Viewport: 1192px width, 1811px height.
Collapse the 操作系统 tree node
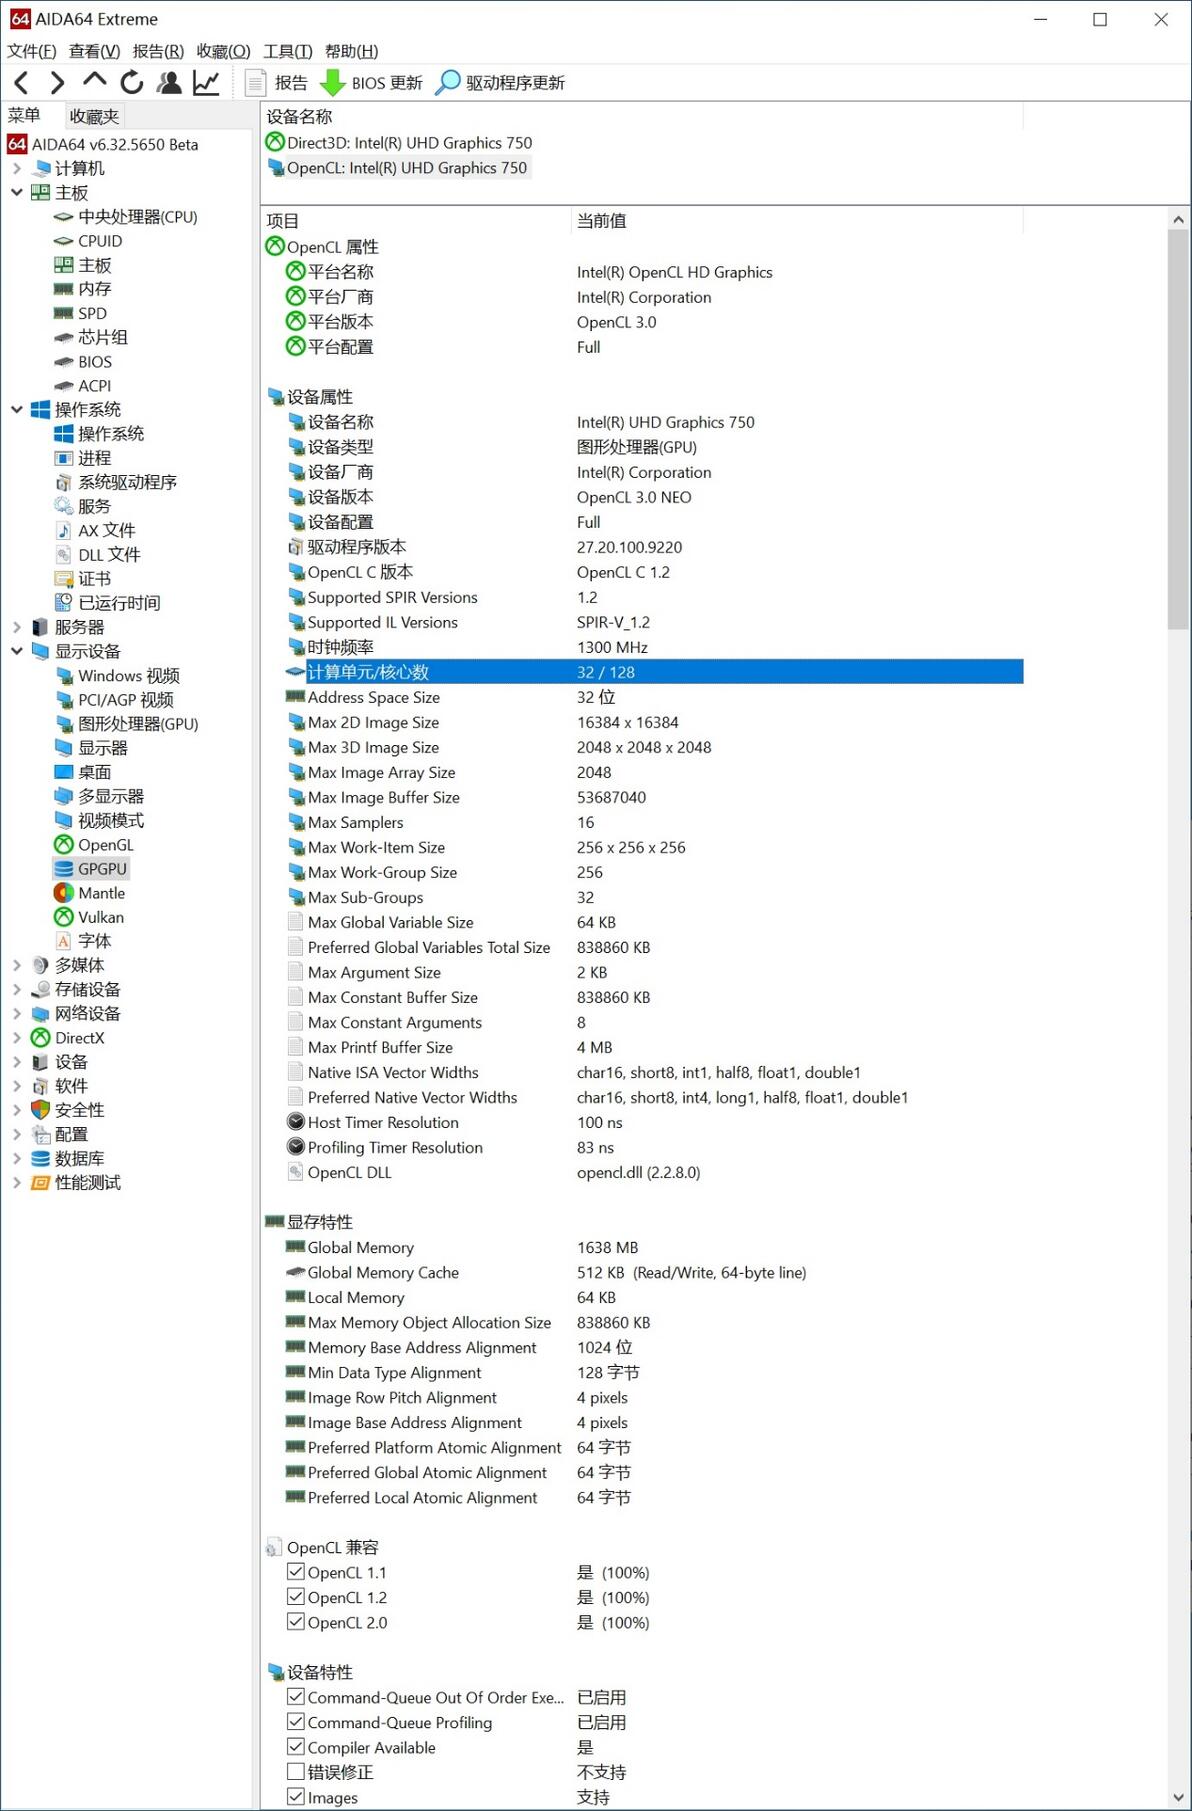tap(17, 409)
